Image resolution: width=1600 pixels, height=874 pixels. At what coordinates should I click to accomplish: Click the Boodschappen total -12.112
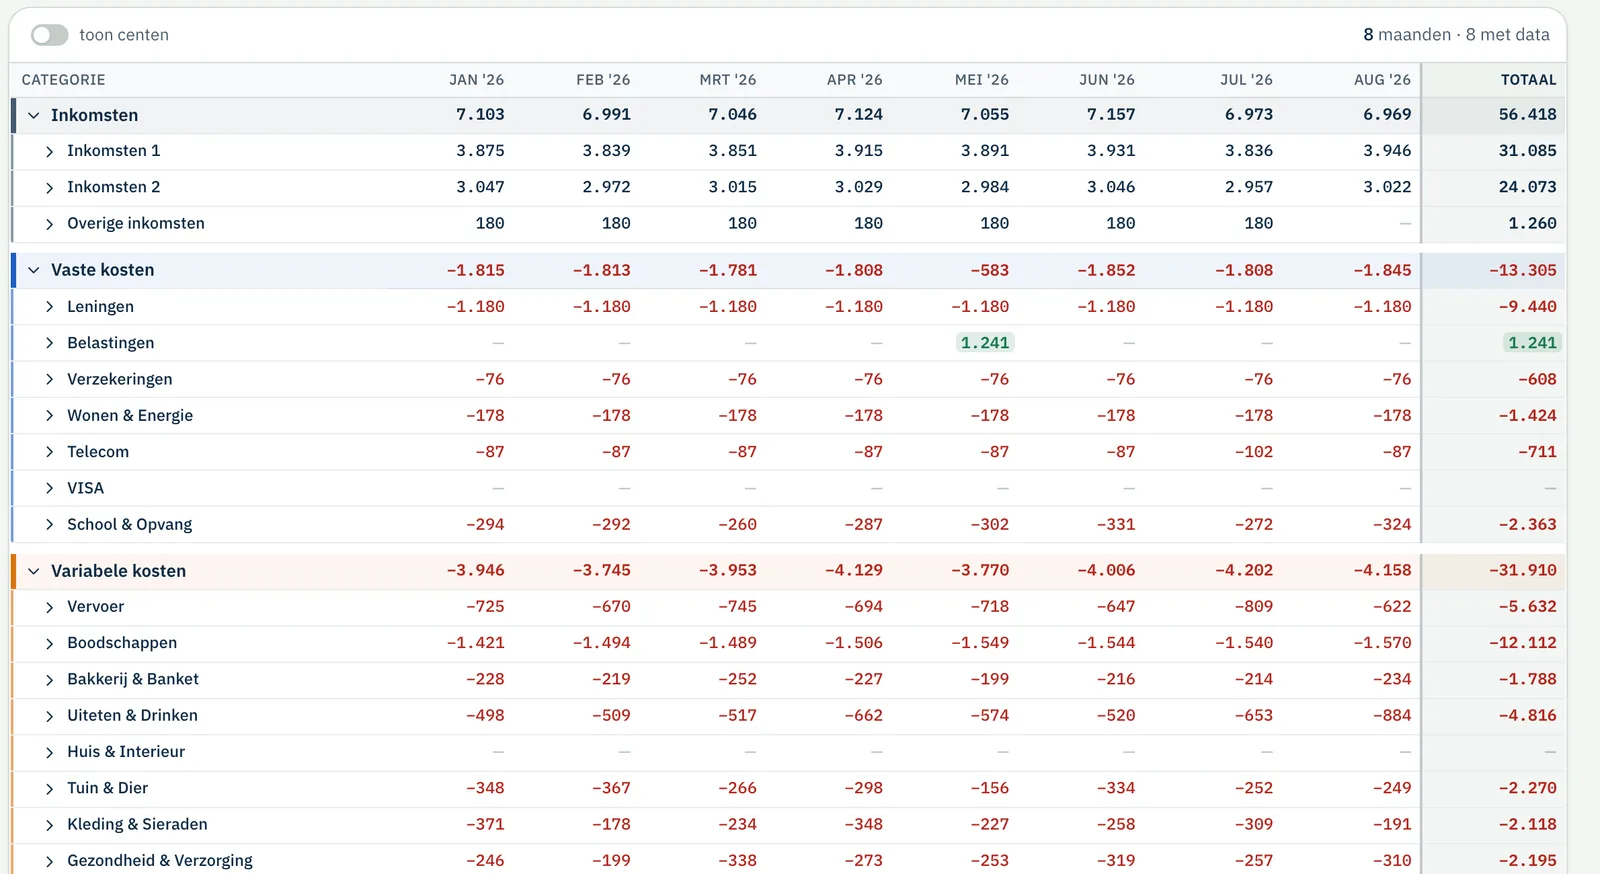point(1522,643)
